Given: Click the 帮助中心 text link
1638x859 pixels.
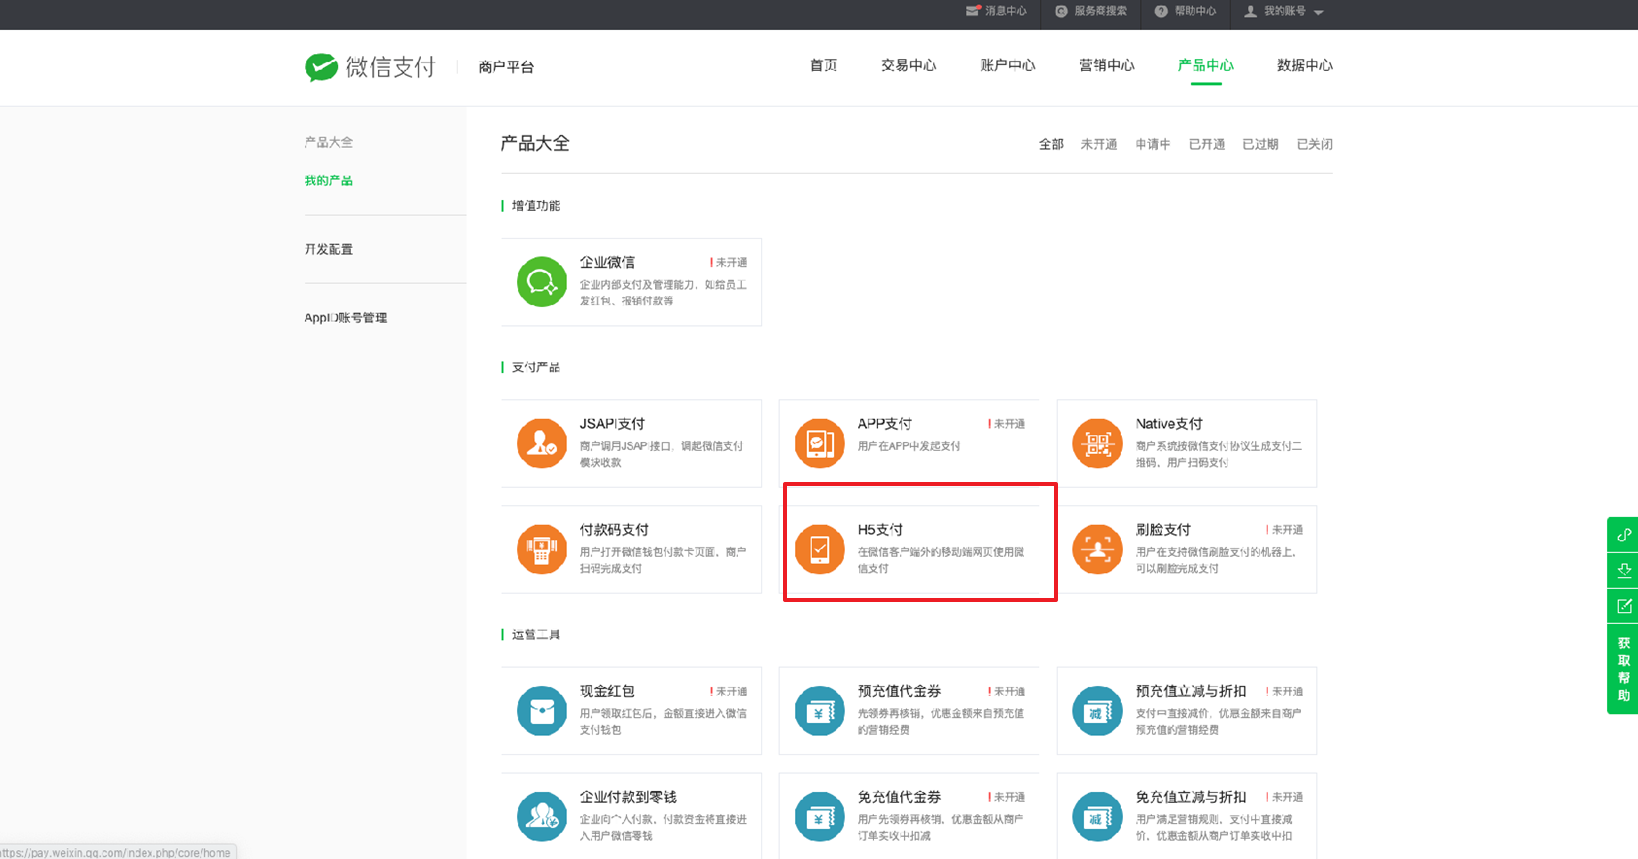Looking at the screenshot, I should click(1195, 11).
